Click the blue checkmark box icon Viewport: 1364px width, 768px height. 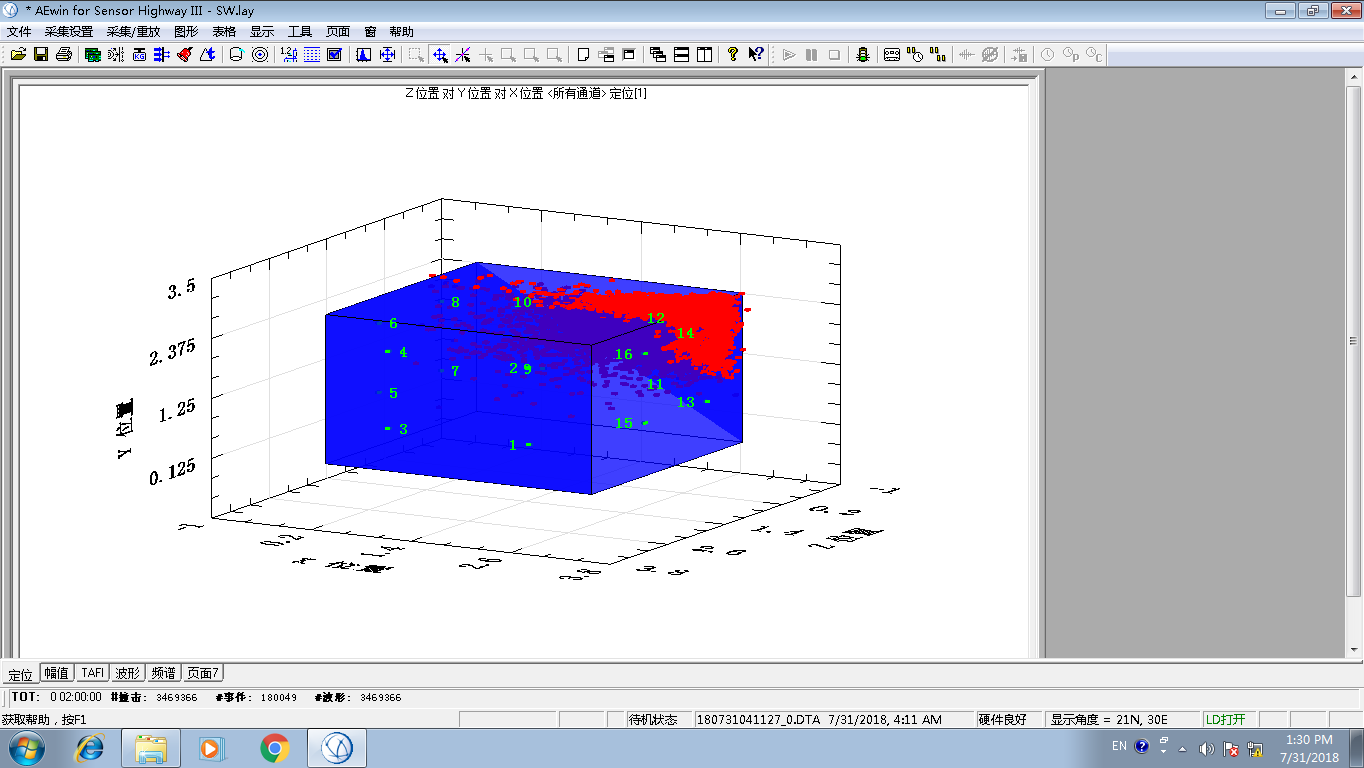[334, 54]
